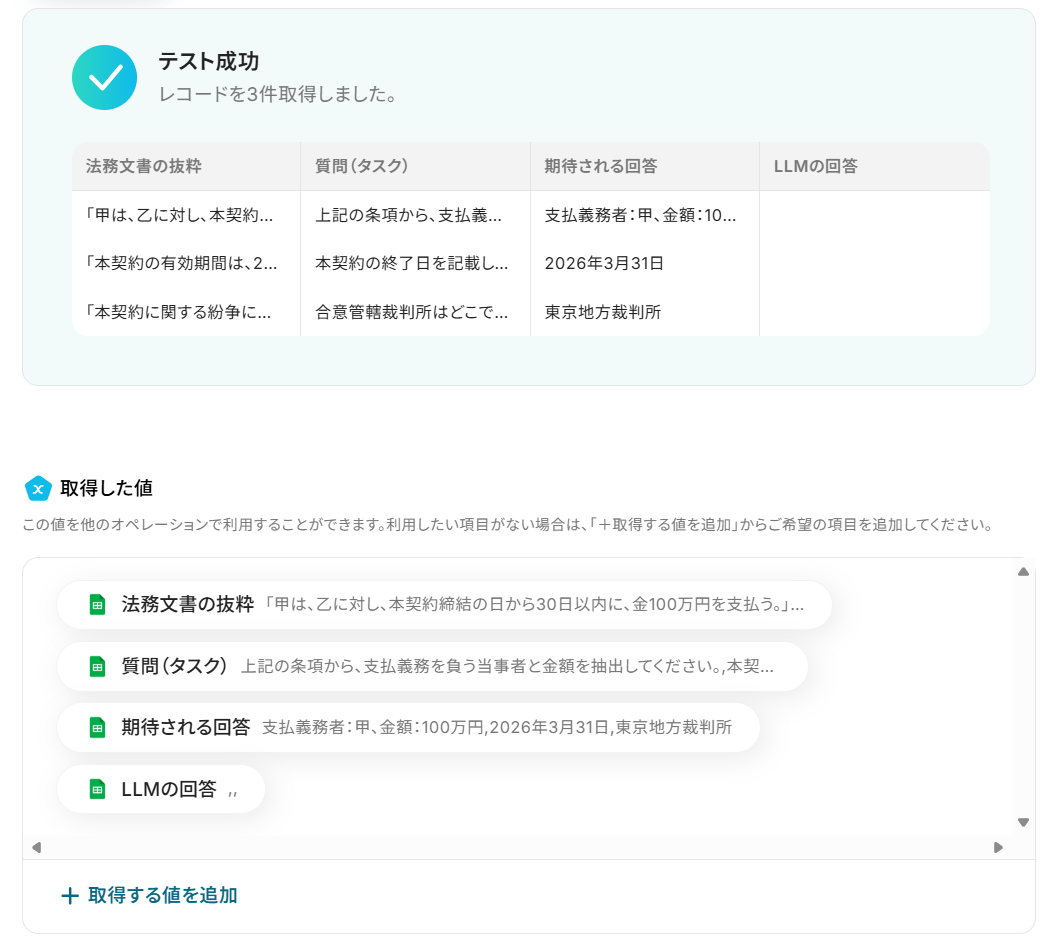Image resolution: width=1064 pixels, height=942 pixels.
Task: Select the 期待される回答 value chip
Action: click(408, 728)
